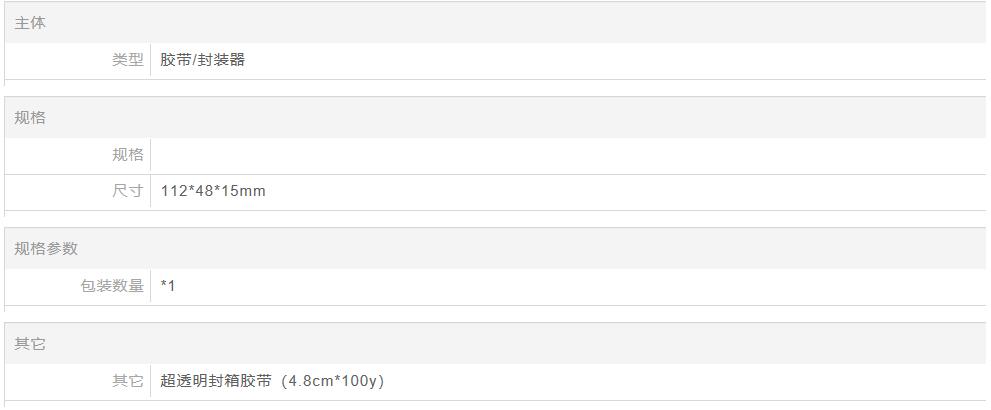Click the 规格 row label
991x410 pixels.
128,155
